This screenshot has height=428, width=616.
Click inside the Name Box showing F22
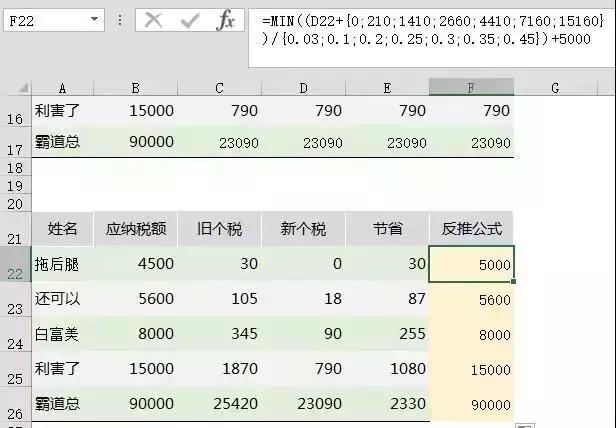pyautogui.click(x=45, y=20)
